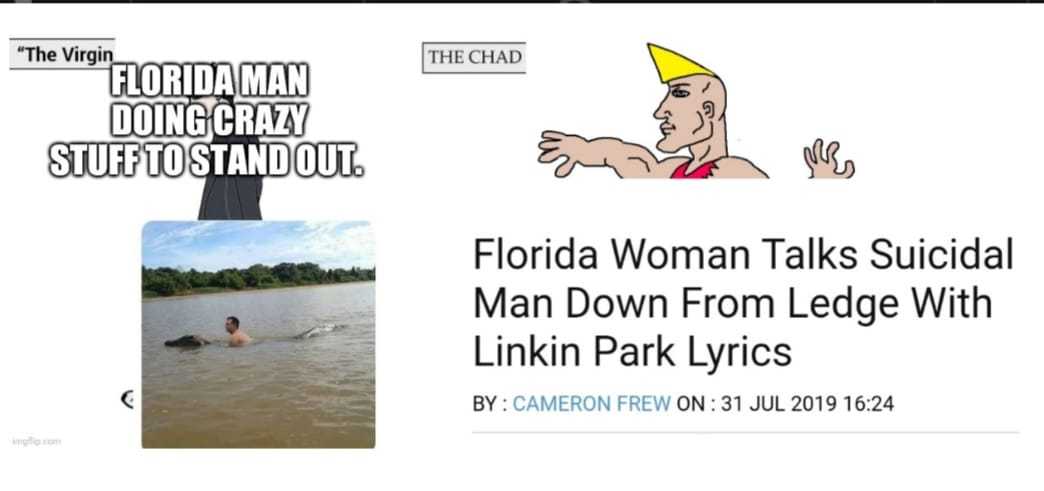Click the river photo thumbnail

tap(258, 334)
